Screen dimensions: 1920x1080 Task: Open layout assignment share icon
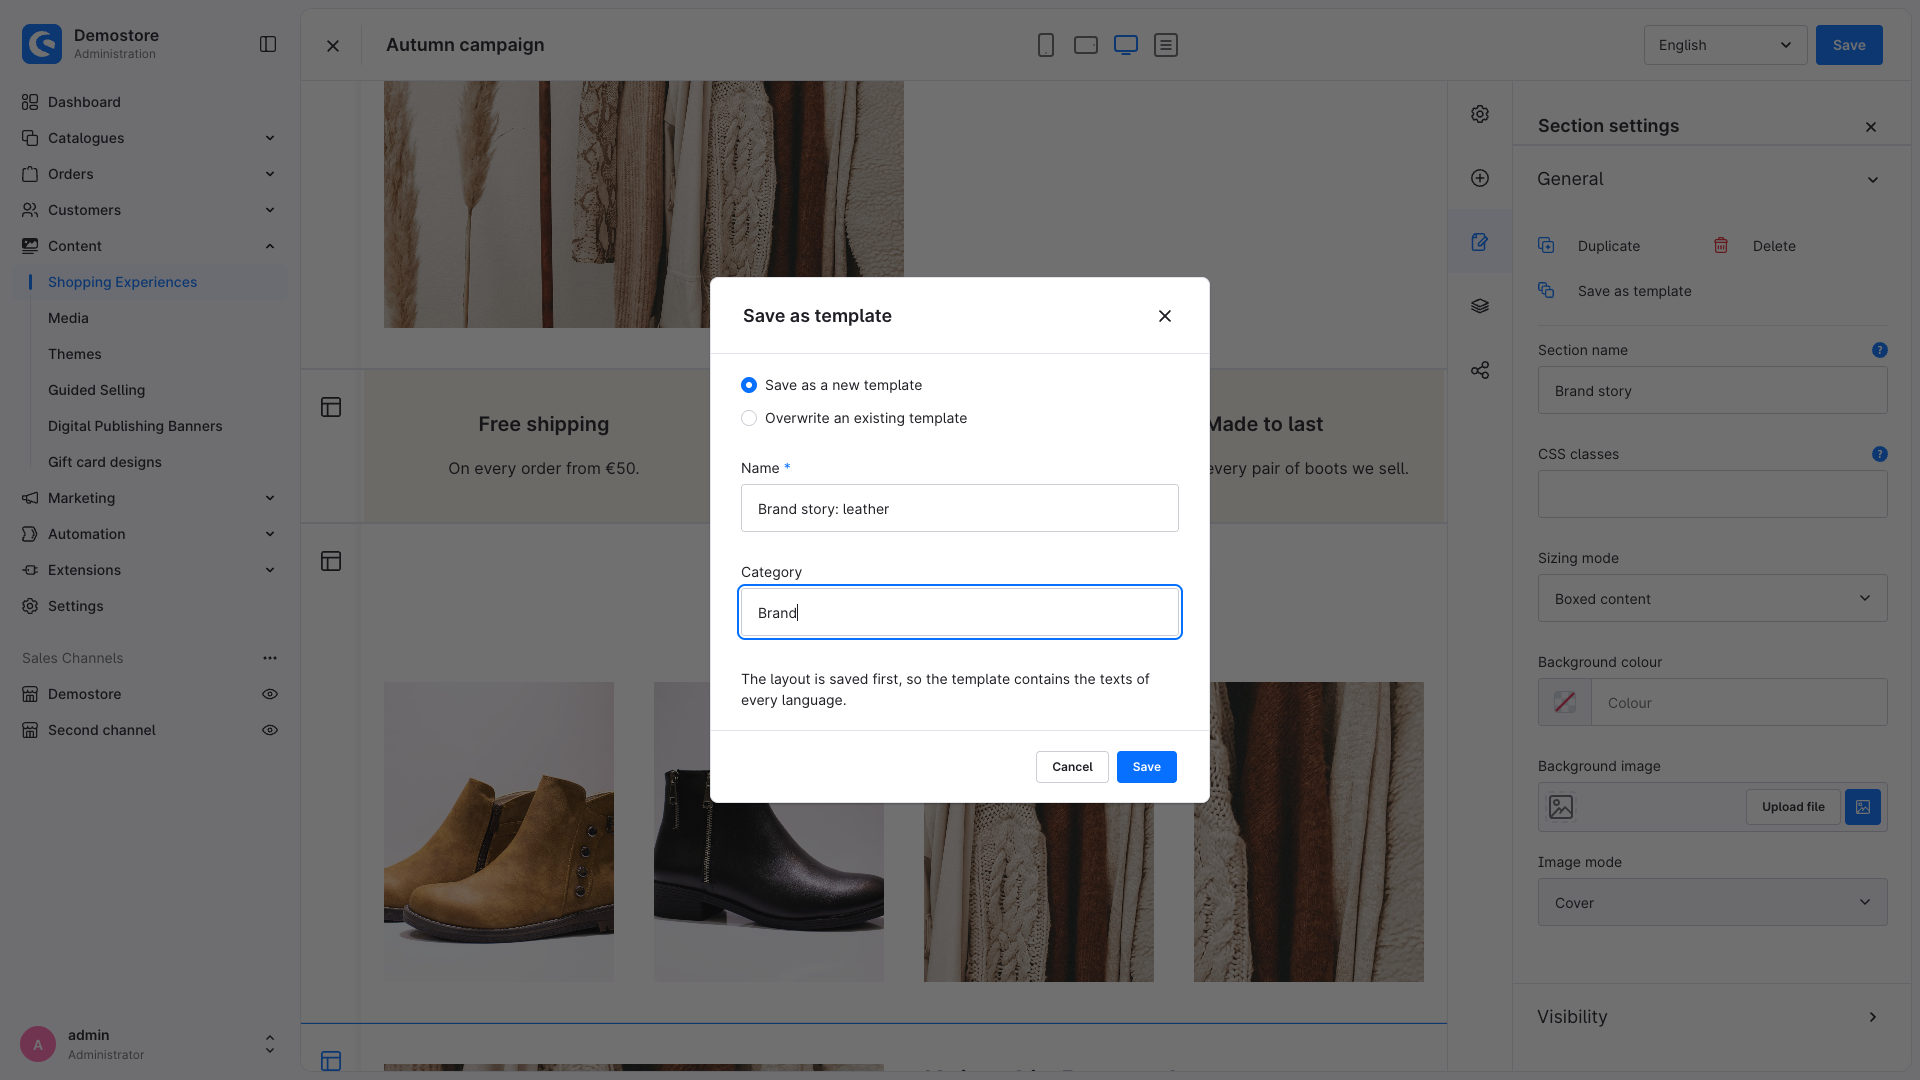[1480, 370]
